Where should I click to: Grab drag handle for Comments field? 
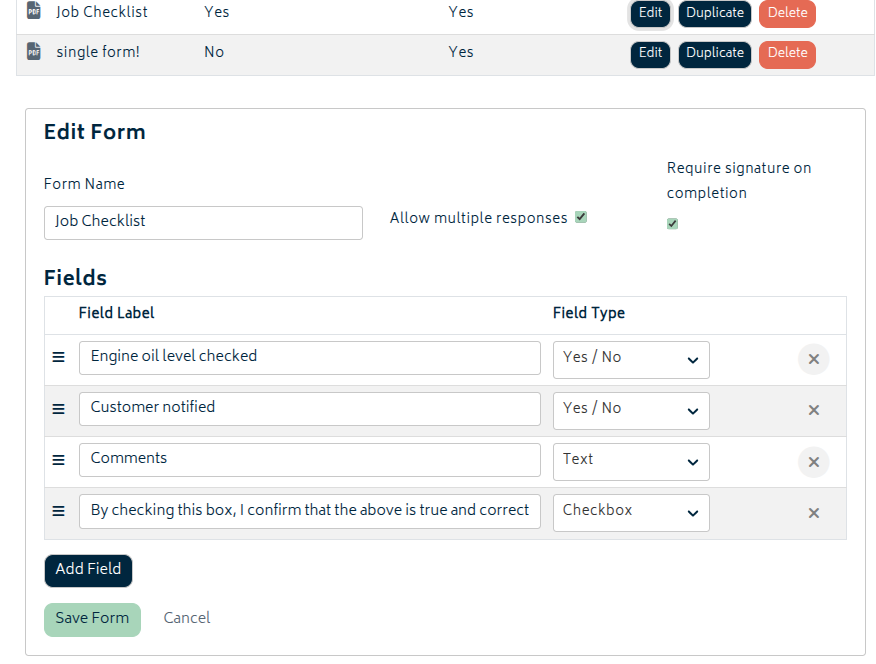(58, 460)
